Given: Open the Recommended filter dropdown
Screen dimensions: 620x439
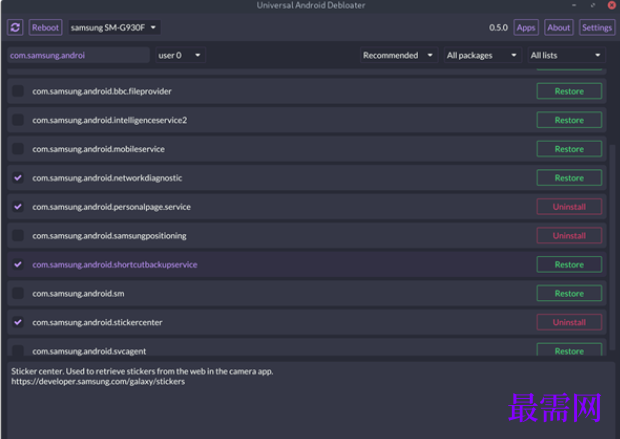Looking at the screenshot, I should coord(399,55).
